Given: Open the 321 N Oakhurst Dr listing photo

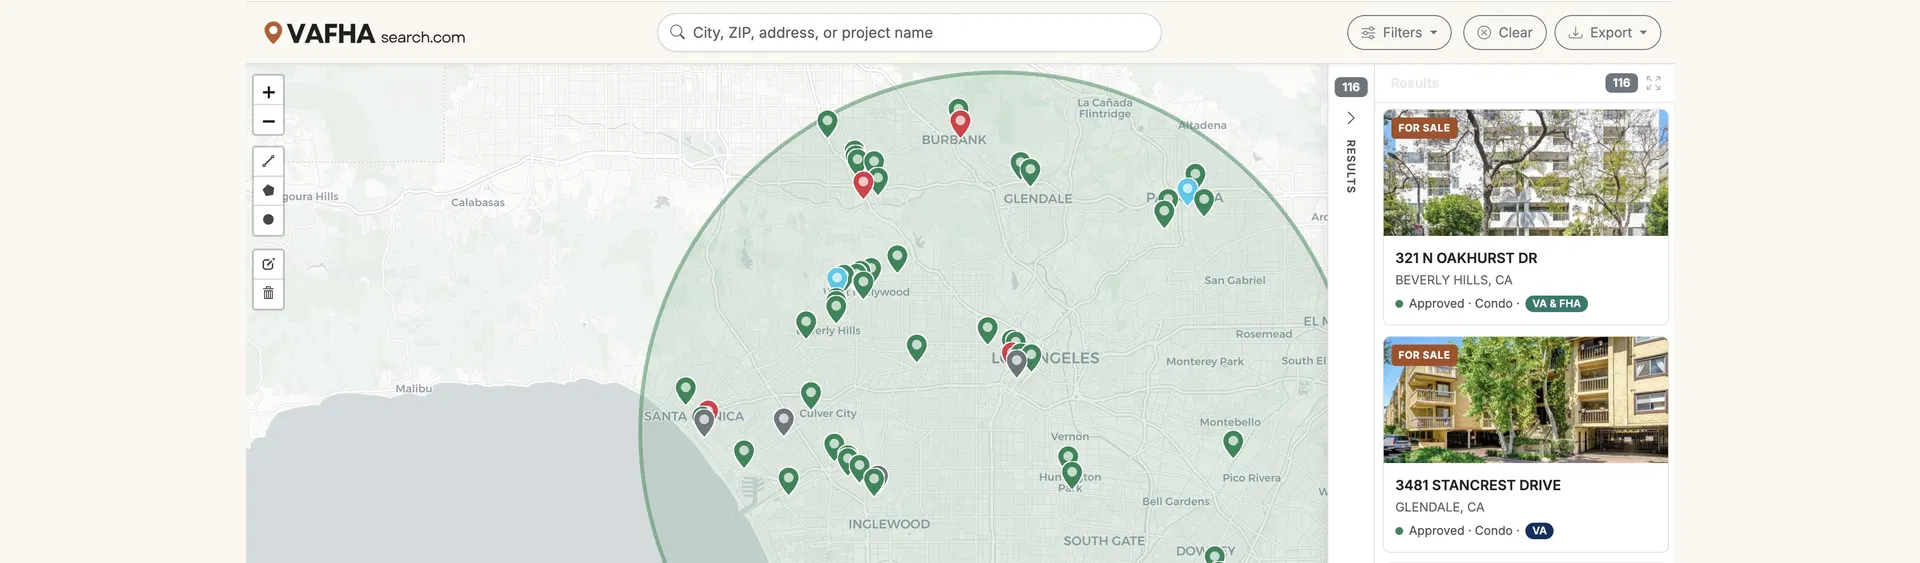Looking at the screenshot, I should [x=1525, y=172].
